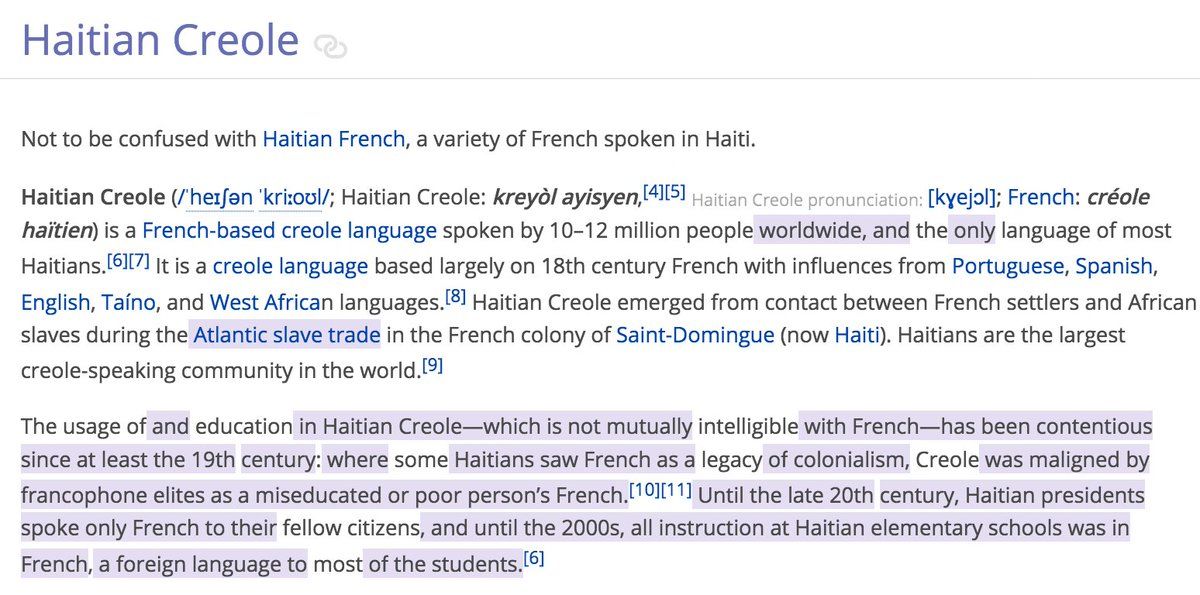1200x595 pixels.
Task: Click the creole language link
Action: pyautogui.click(x=290, y=267)
